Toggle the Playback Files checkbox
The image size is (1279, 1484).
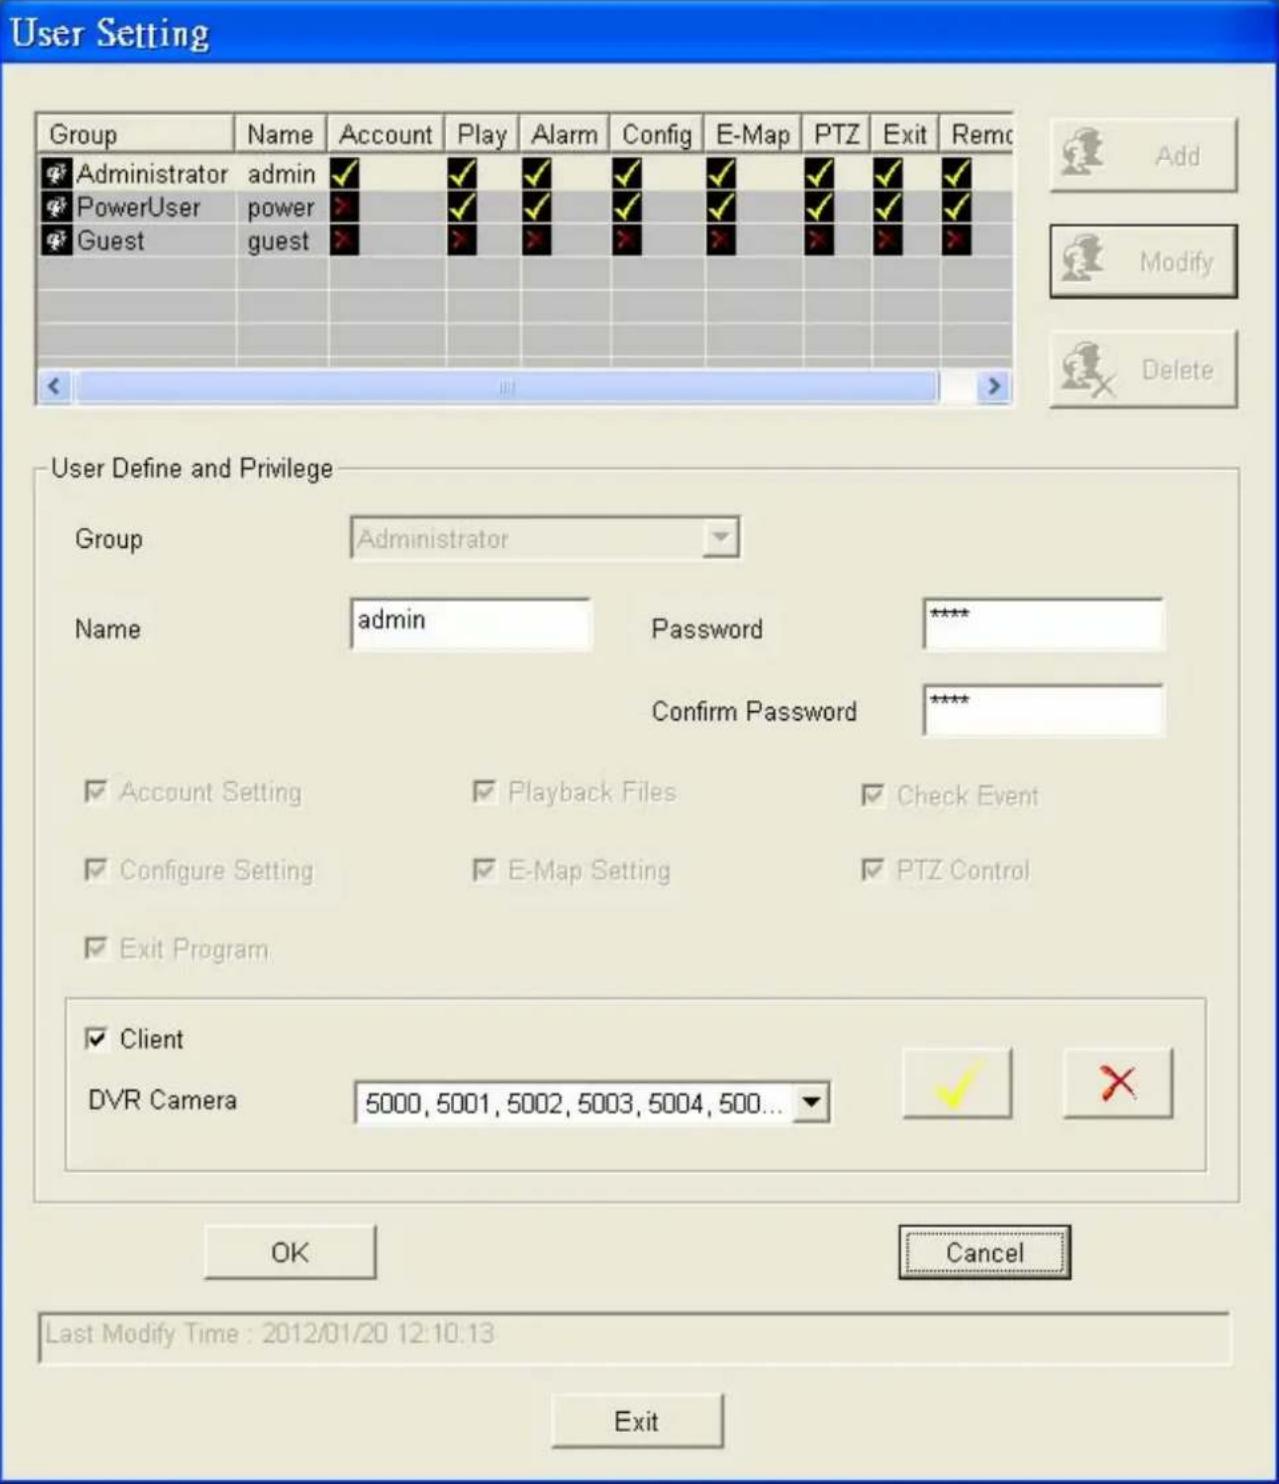(484, 792)
